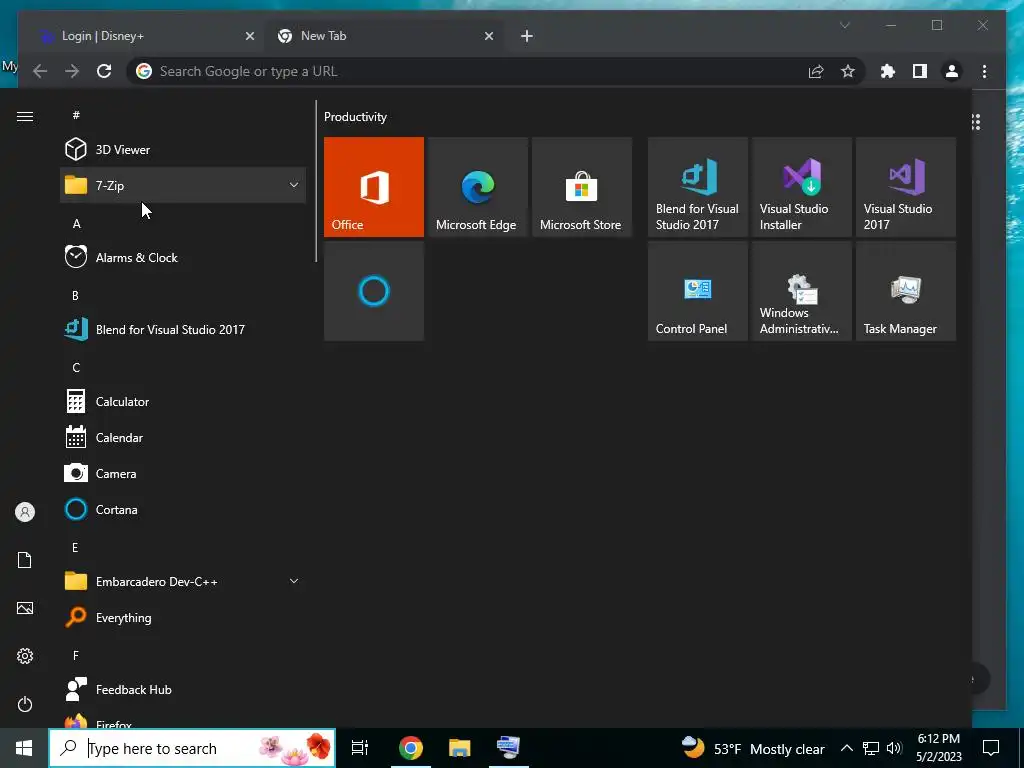Expand the Embarcadero Dev-C++ folder
This screenshot has height=768, width=1024.
point(183,581)
